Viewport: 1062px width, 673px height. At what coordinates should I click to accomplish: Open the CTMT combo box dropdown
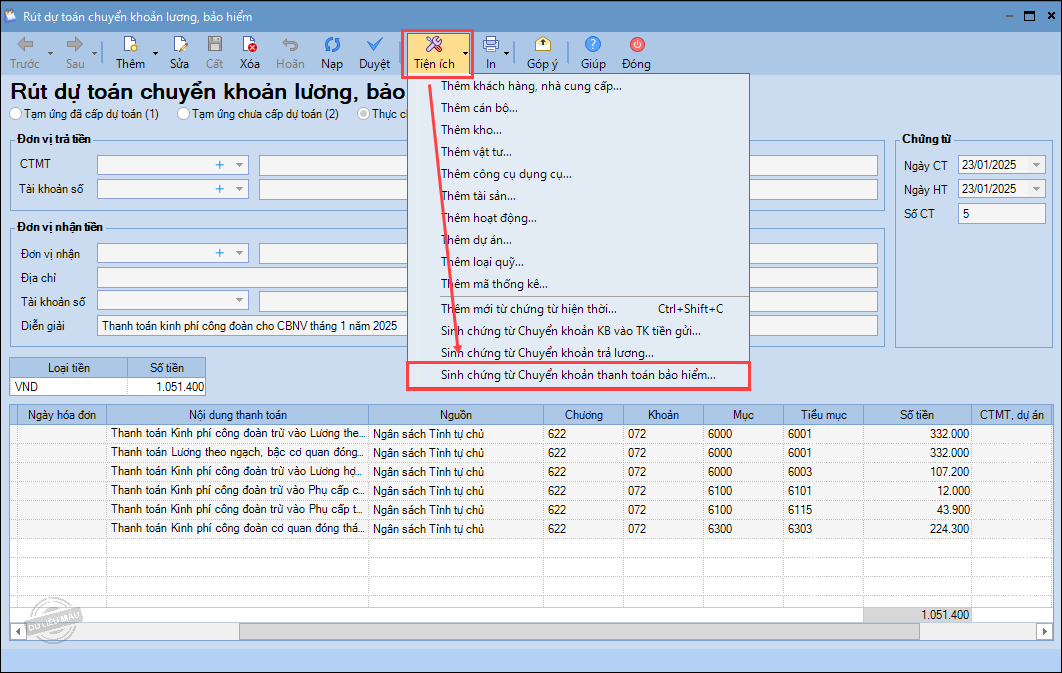(239, 165)
